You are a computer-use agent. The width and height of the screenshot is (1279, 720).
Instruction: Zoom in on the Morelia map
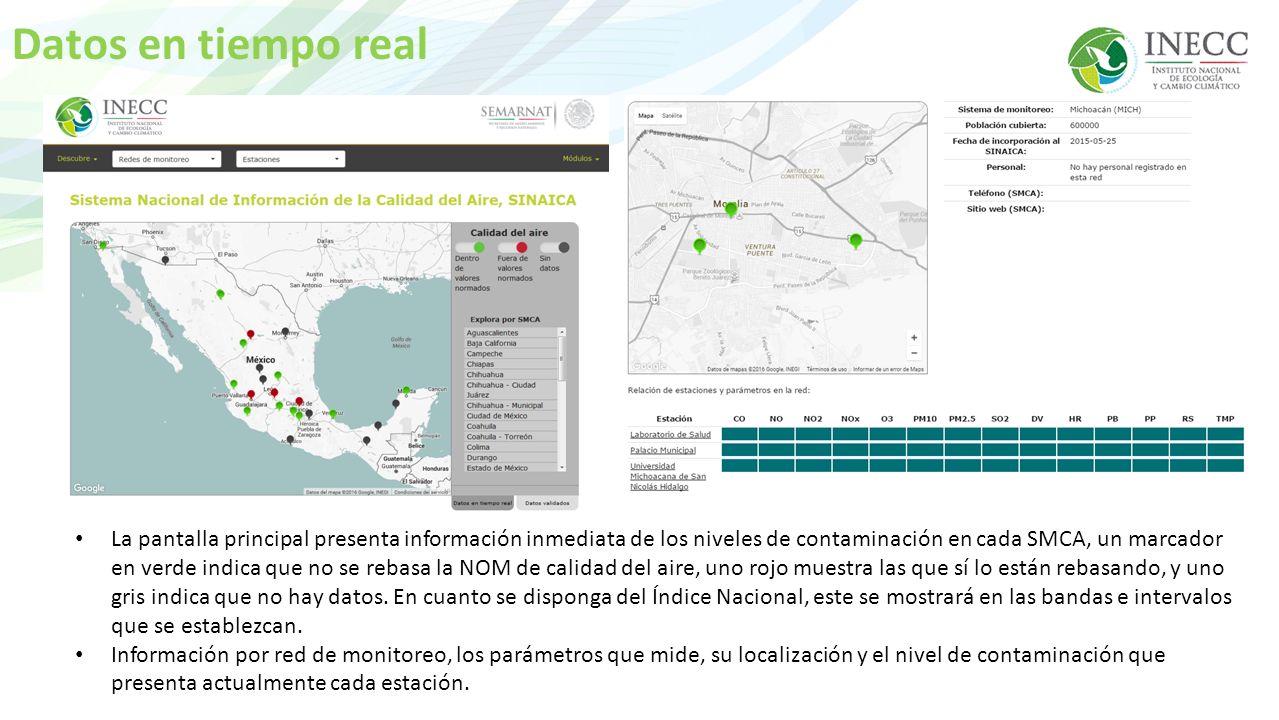tap(914, 338)
